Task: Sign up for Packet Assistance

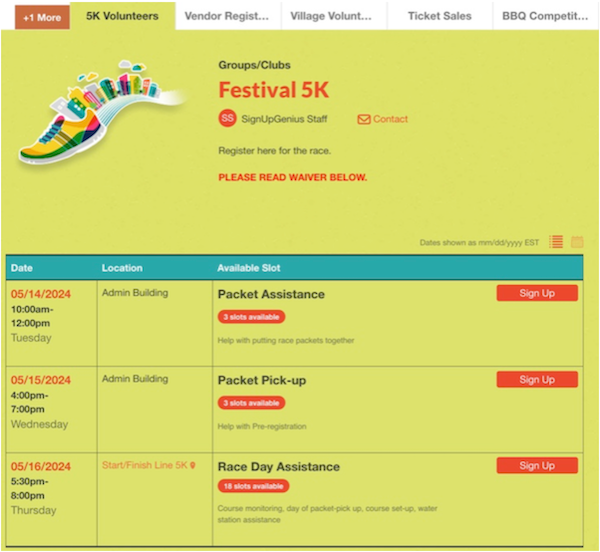Action: (x=537, y=293)
